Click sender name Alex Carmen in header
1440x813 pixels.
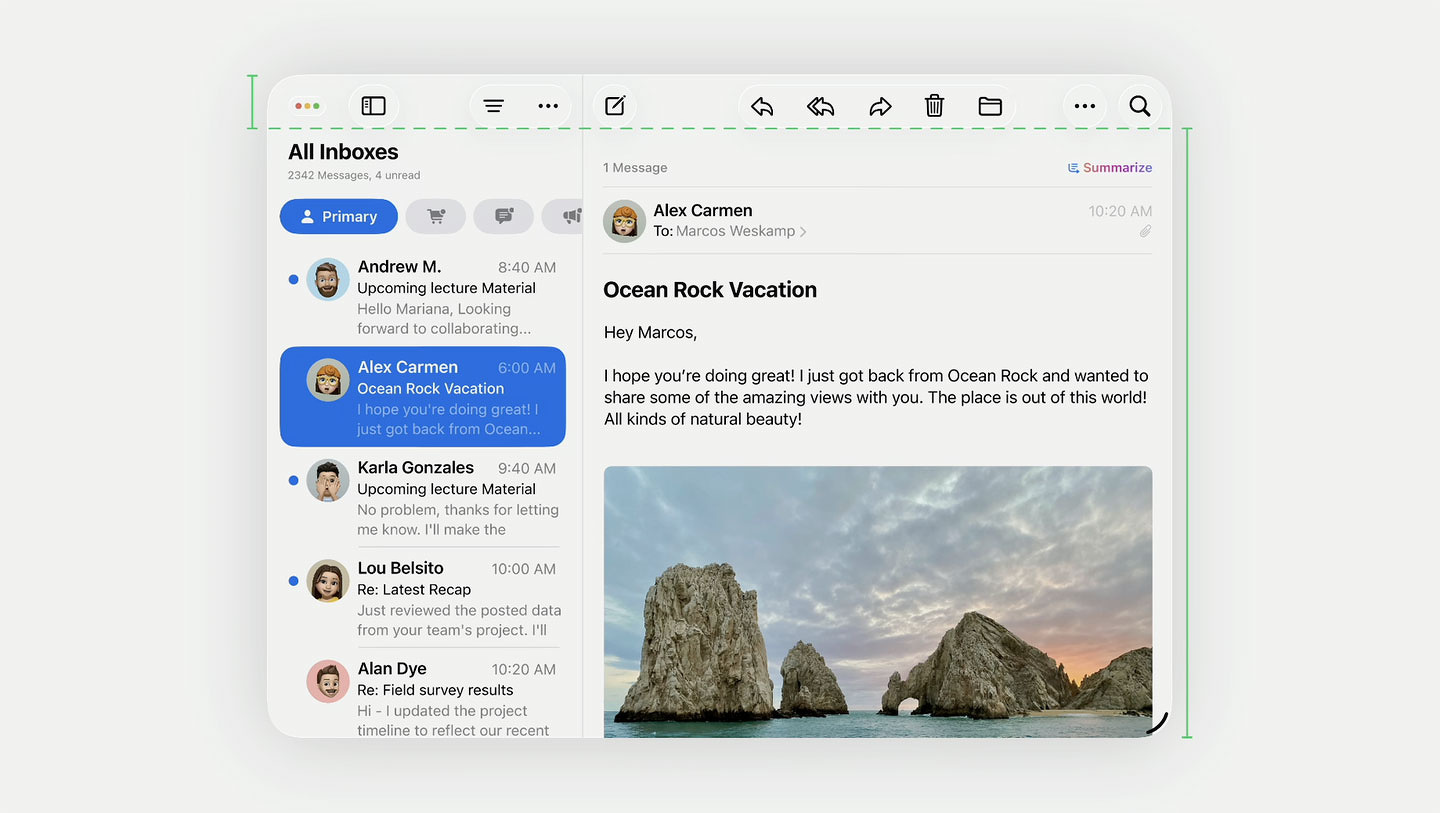tap(703, 210)
